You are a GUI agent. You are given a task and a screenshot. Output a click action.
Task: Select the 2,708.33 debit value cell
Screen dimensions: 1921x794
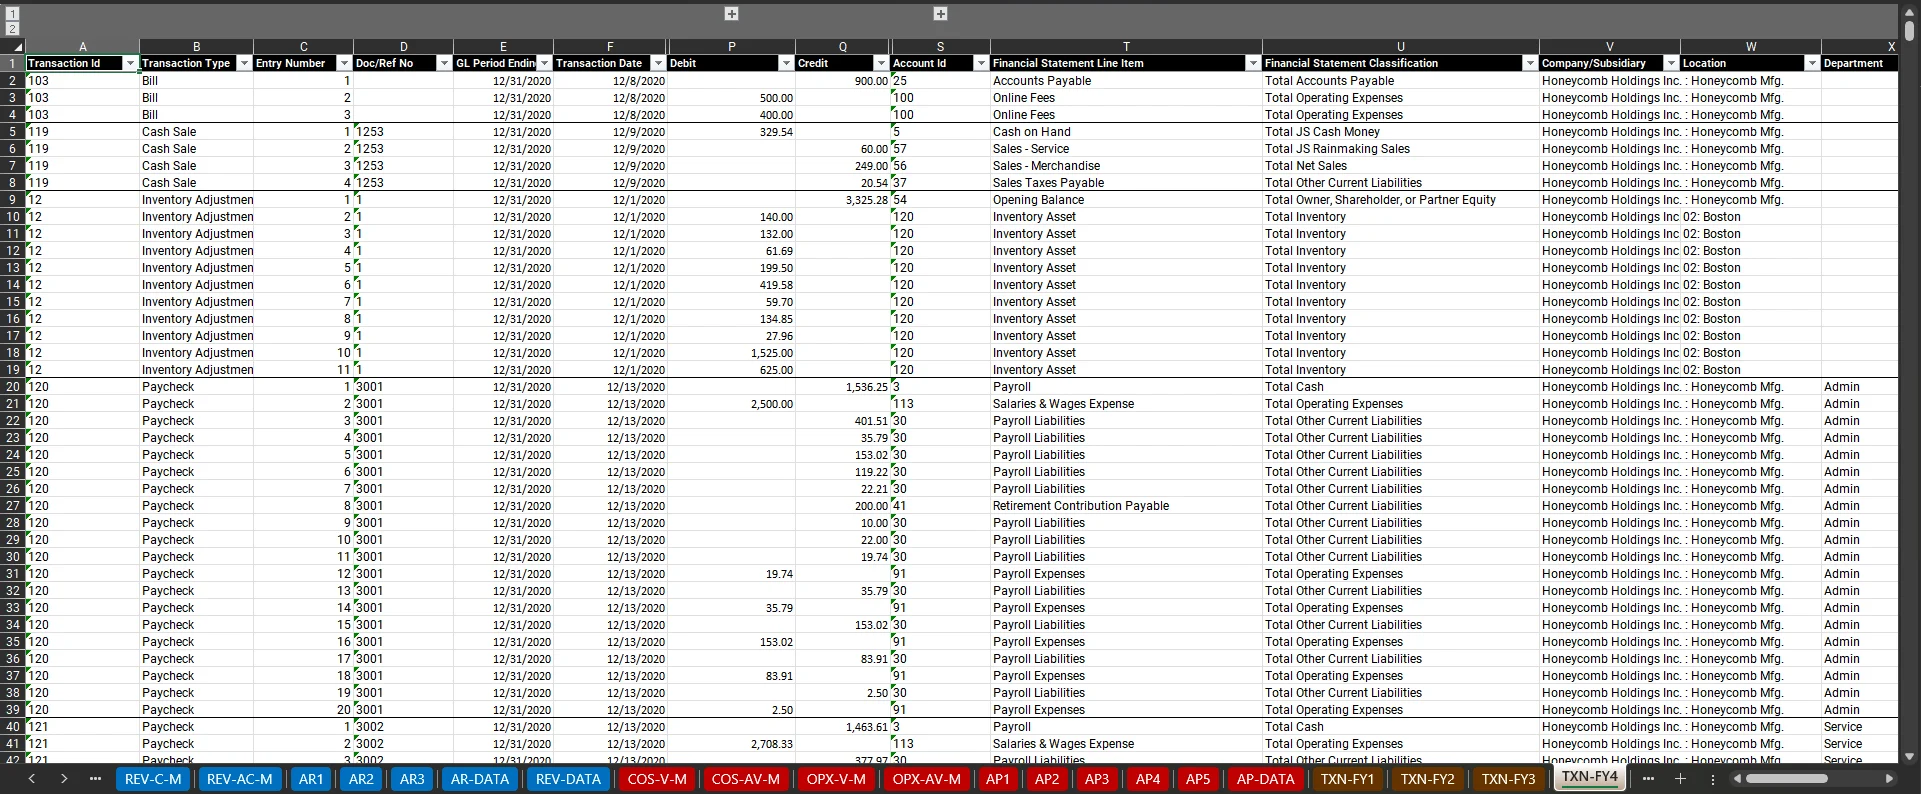click(731, 744)
